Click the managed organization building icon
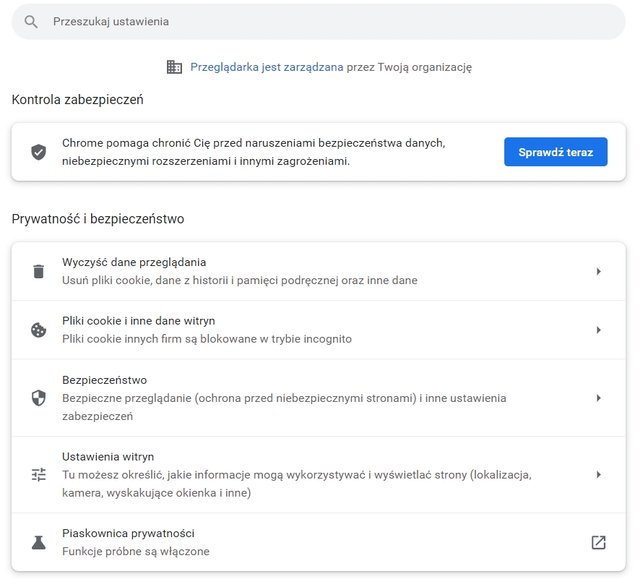This screenshot has width=643, height=587. point(174,67)
